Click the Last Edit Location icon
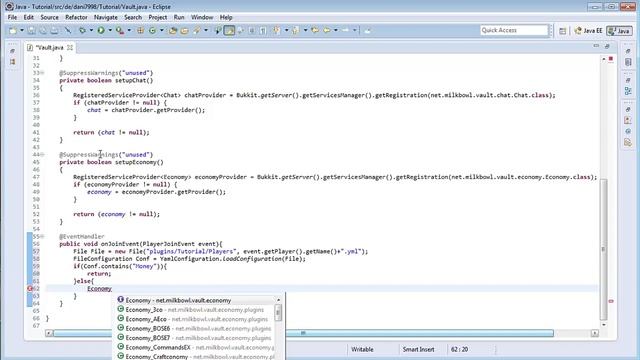Screen dimensions: 640x360 coord(315,31)
